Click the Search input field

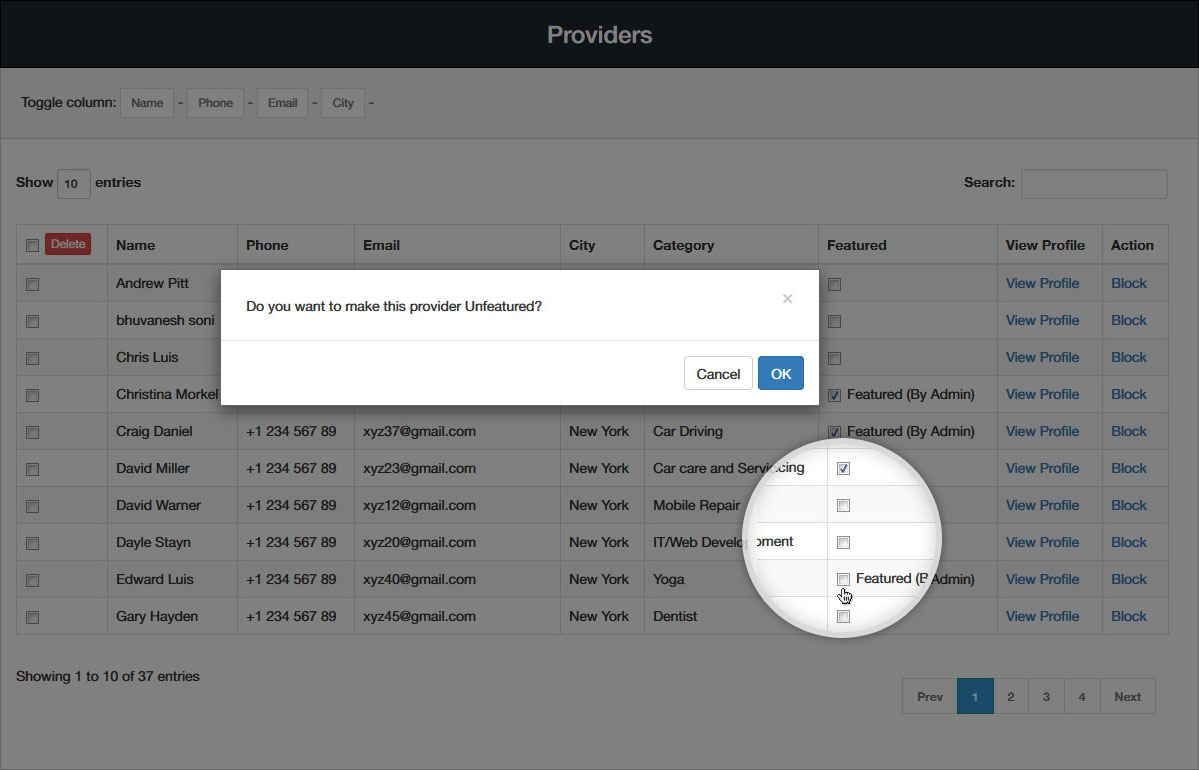click(x=1093, y=183)
